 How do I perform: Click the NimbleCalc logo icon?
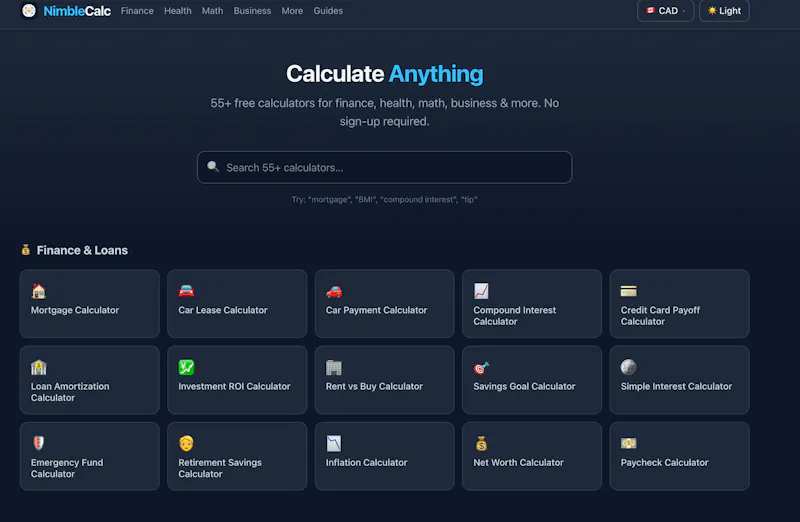[29, 10]
